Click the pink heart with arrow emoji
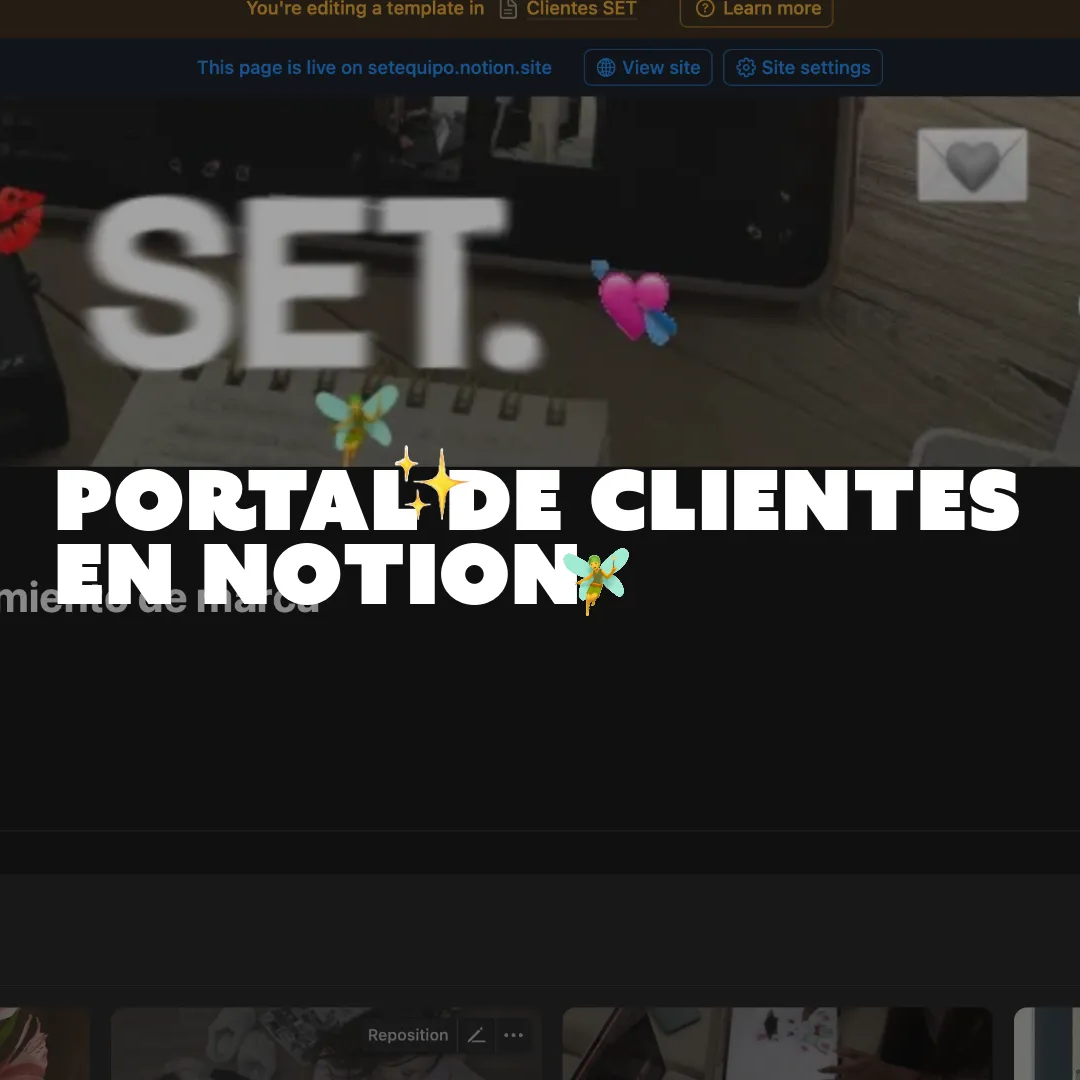Image resolution: width=1080 pixels, height=1080 pixels. click(x=635, y=300)
